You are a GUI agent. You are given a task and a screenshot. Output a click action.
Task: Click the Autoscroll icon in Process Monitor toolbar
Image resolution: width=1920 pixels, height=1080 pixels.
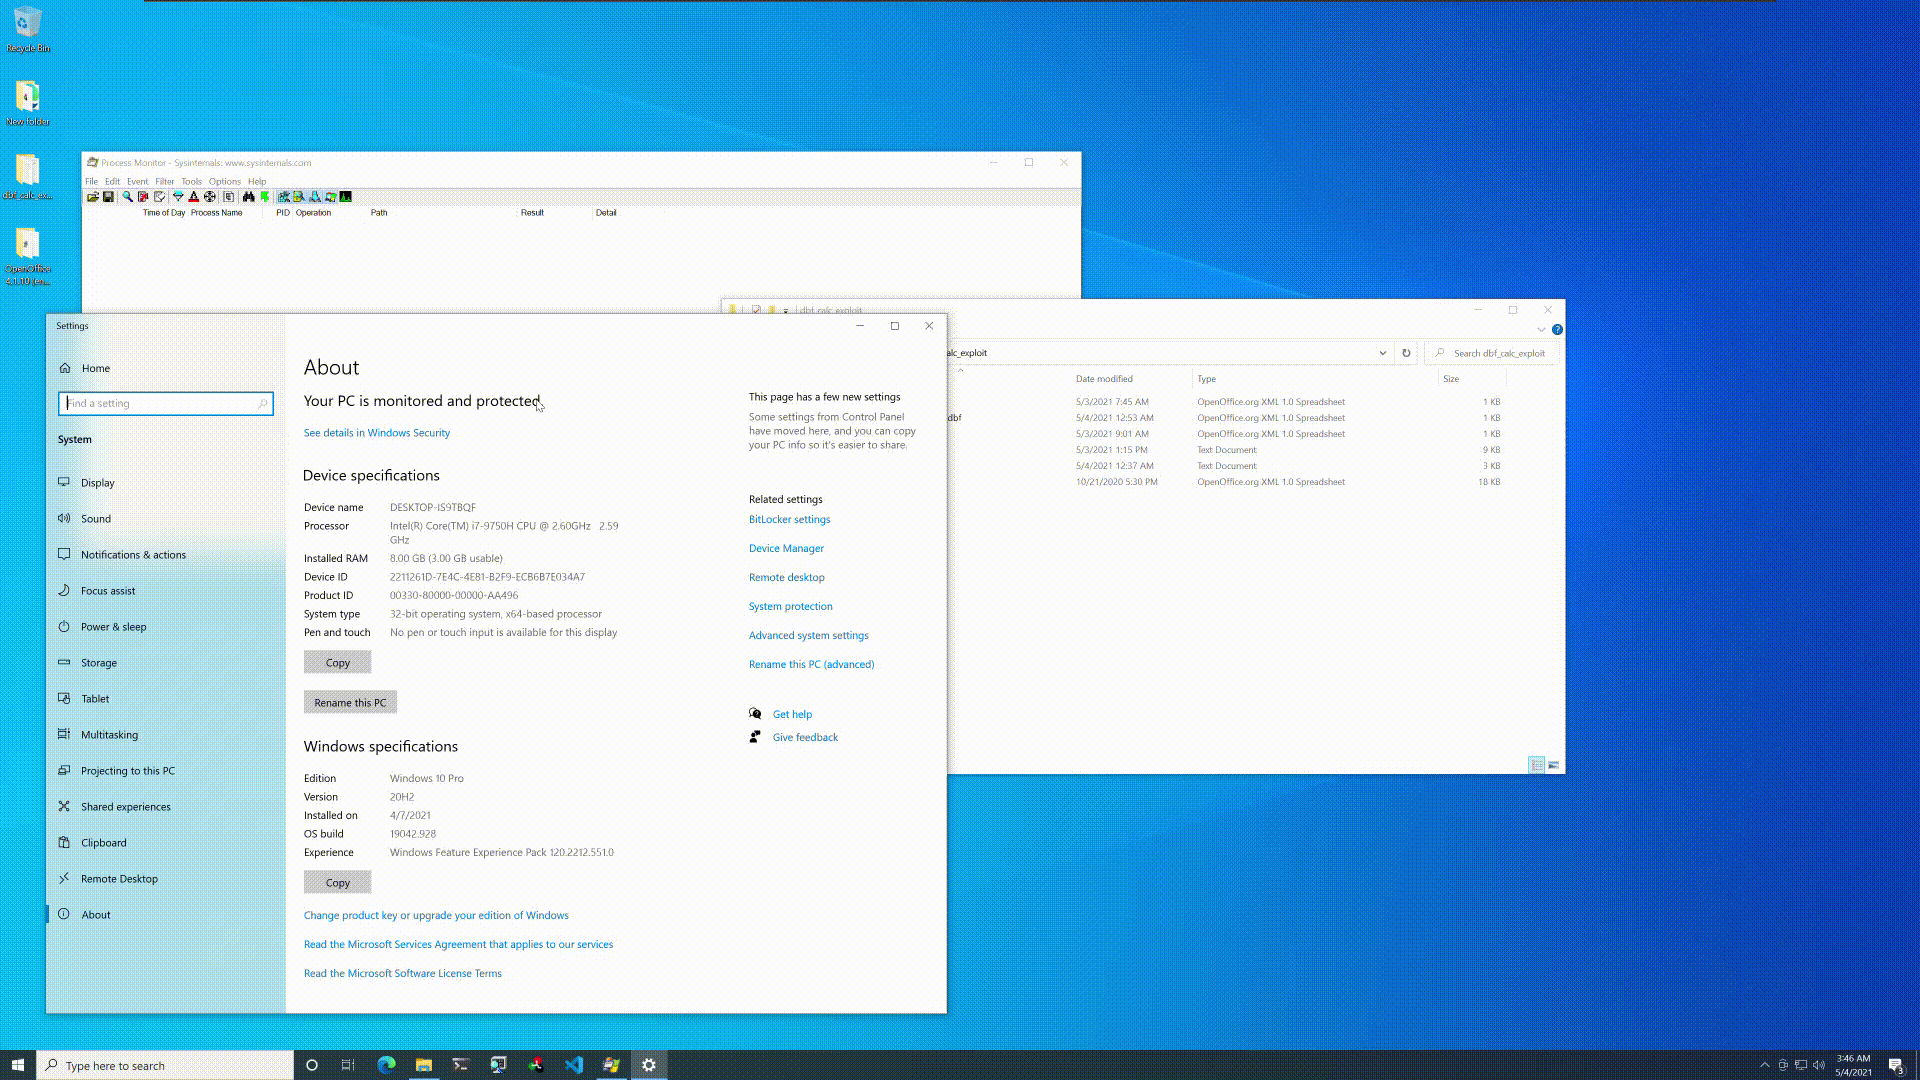tap(143, 197)
